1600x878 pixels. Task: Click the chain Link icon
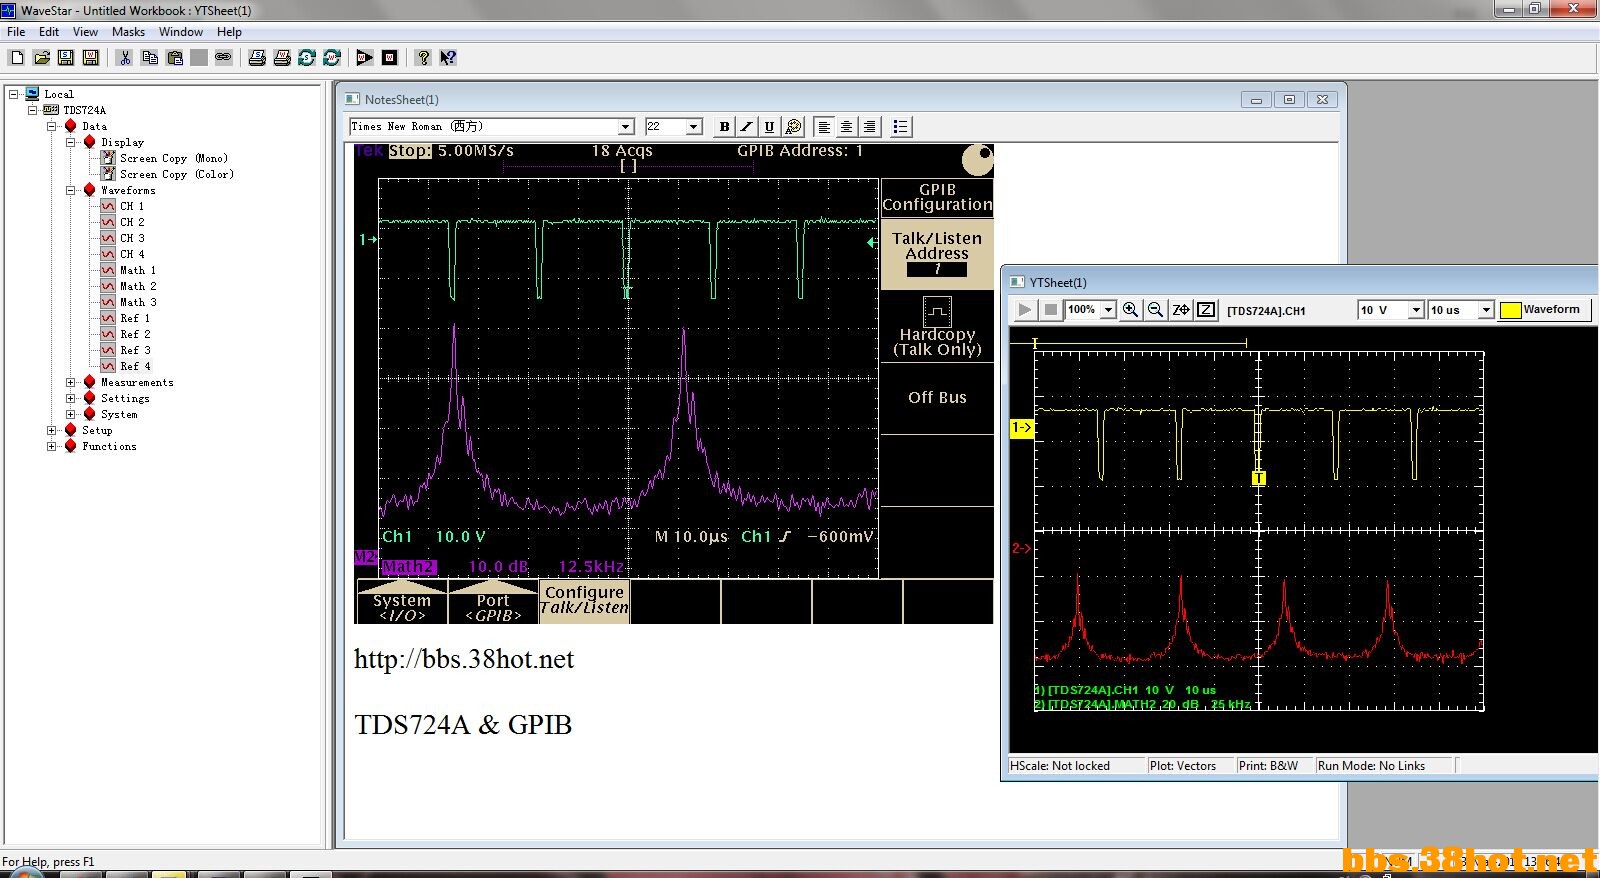point(223,58)
